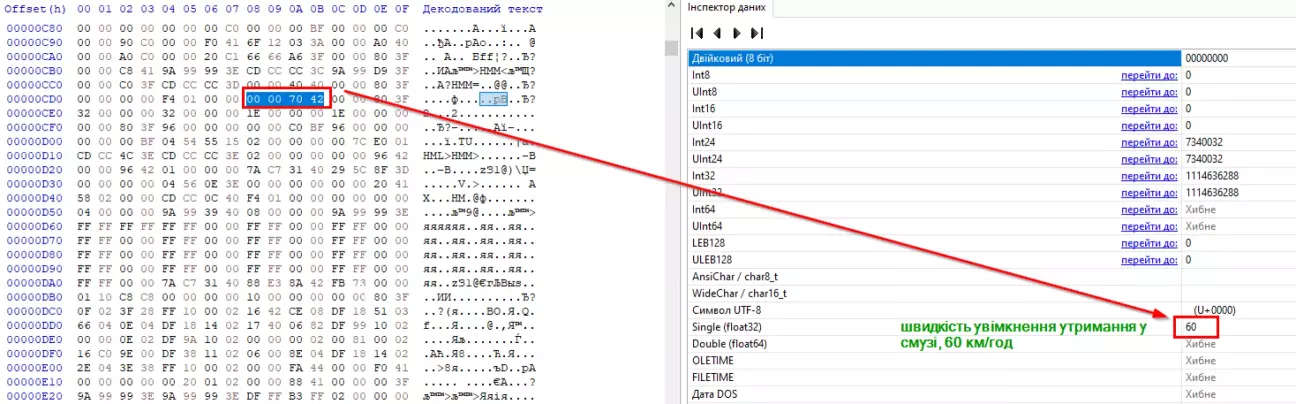Viewport: 1296px width, 404px height.
Task: Follow the 'перейти до' link in the Int8 row
Action: pos(1147,75)
